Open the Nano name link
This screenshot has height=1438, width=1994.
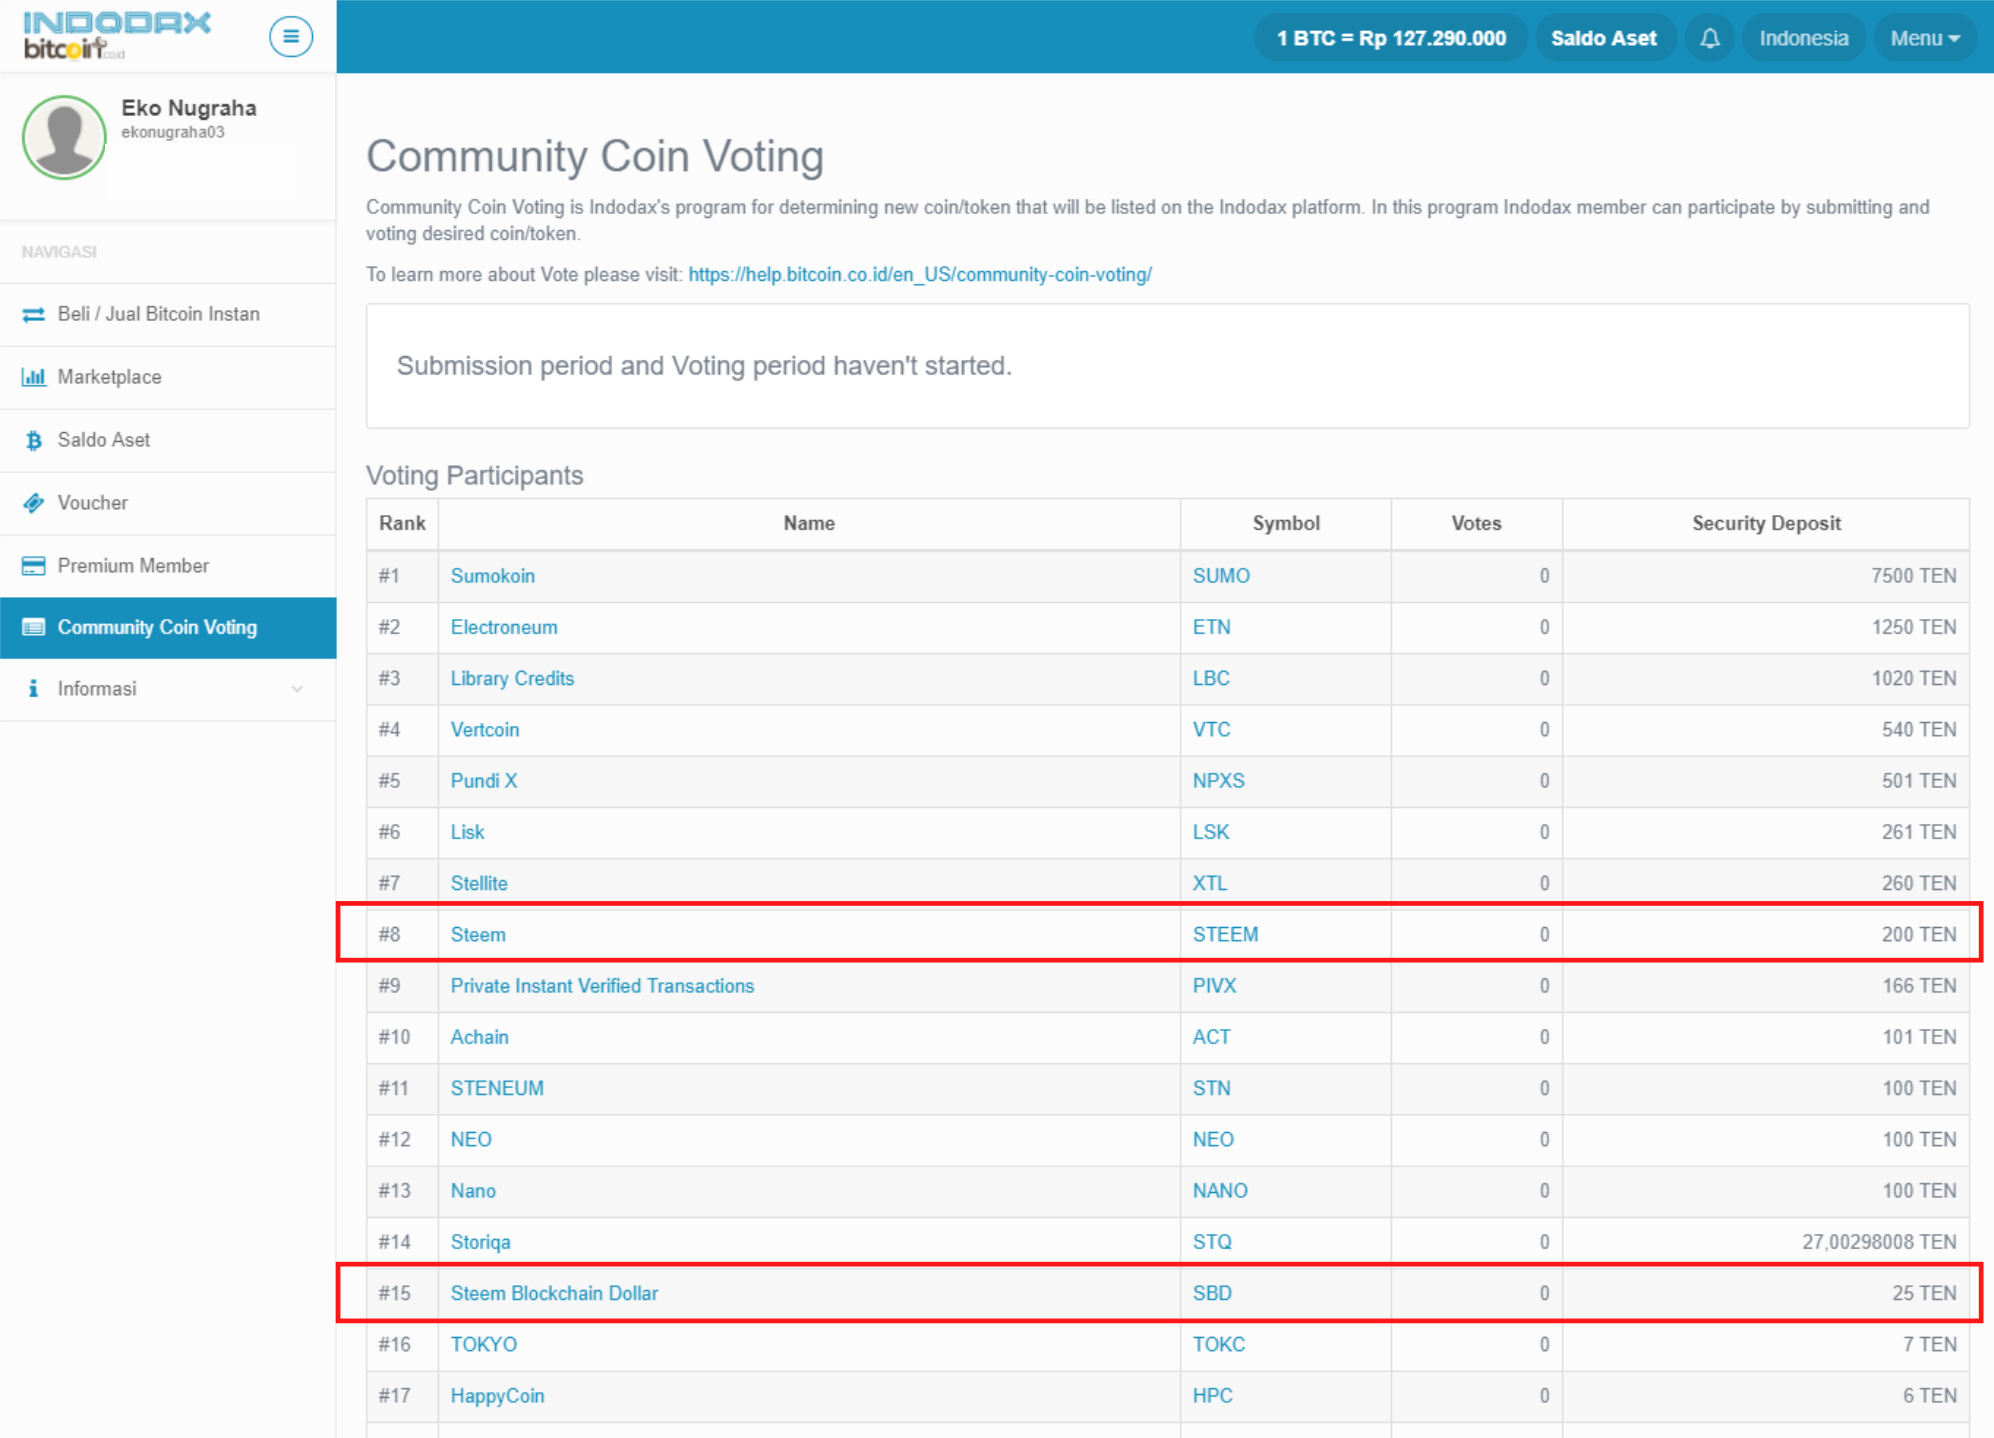473,1191
